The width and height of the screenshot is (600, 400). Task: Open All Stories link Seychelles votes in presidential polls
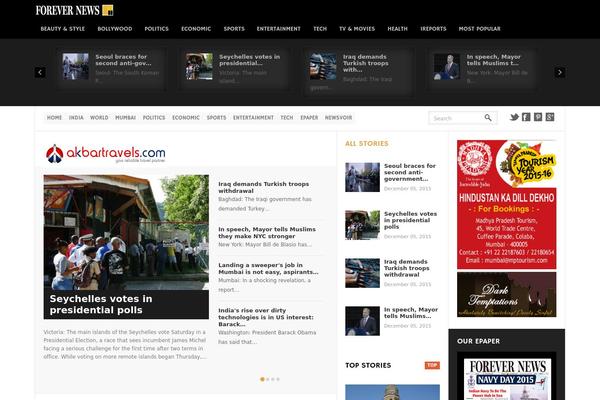click(x=410, y=220)
